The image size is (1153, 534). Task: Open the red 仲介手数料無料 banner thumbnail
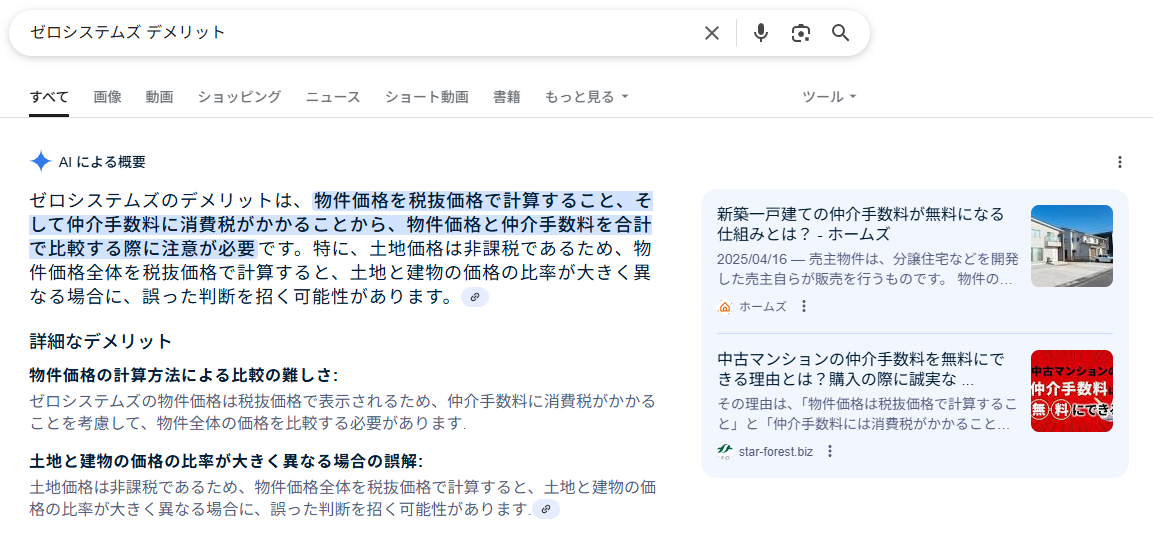1071,391
